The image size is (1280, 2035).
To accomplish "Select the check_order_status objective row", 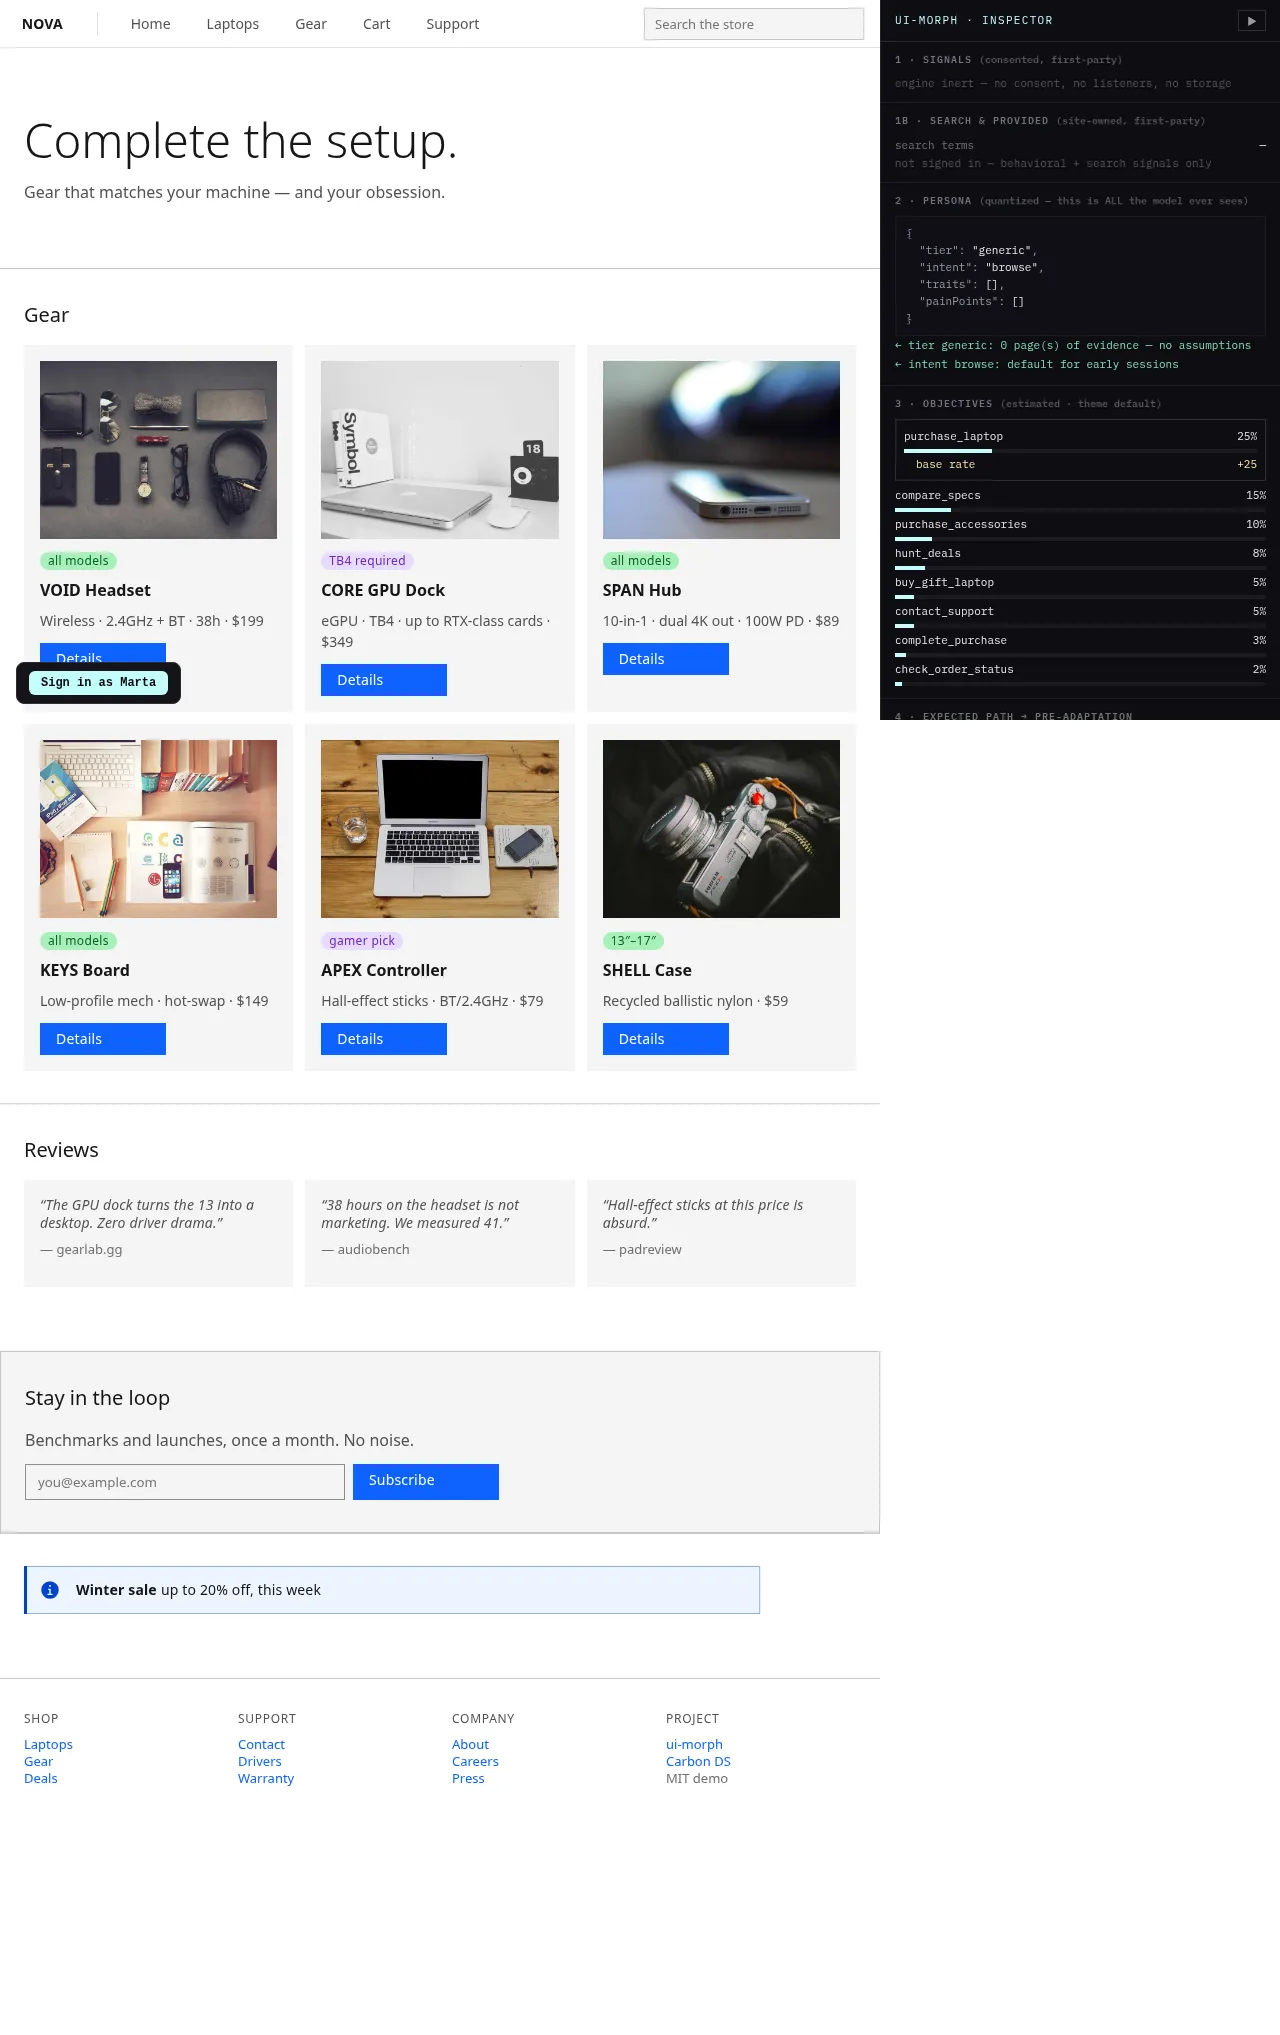I will click(x=1080, y=675).
